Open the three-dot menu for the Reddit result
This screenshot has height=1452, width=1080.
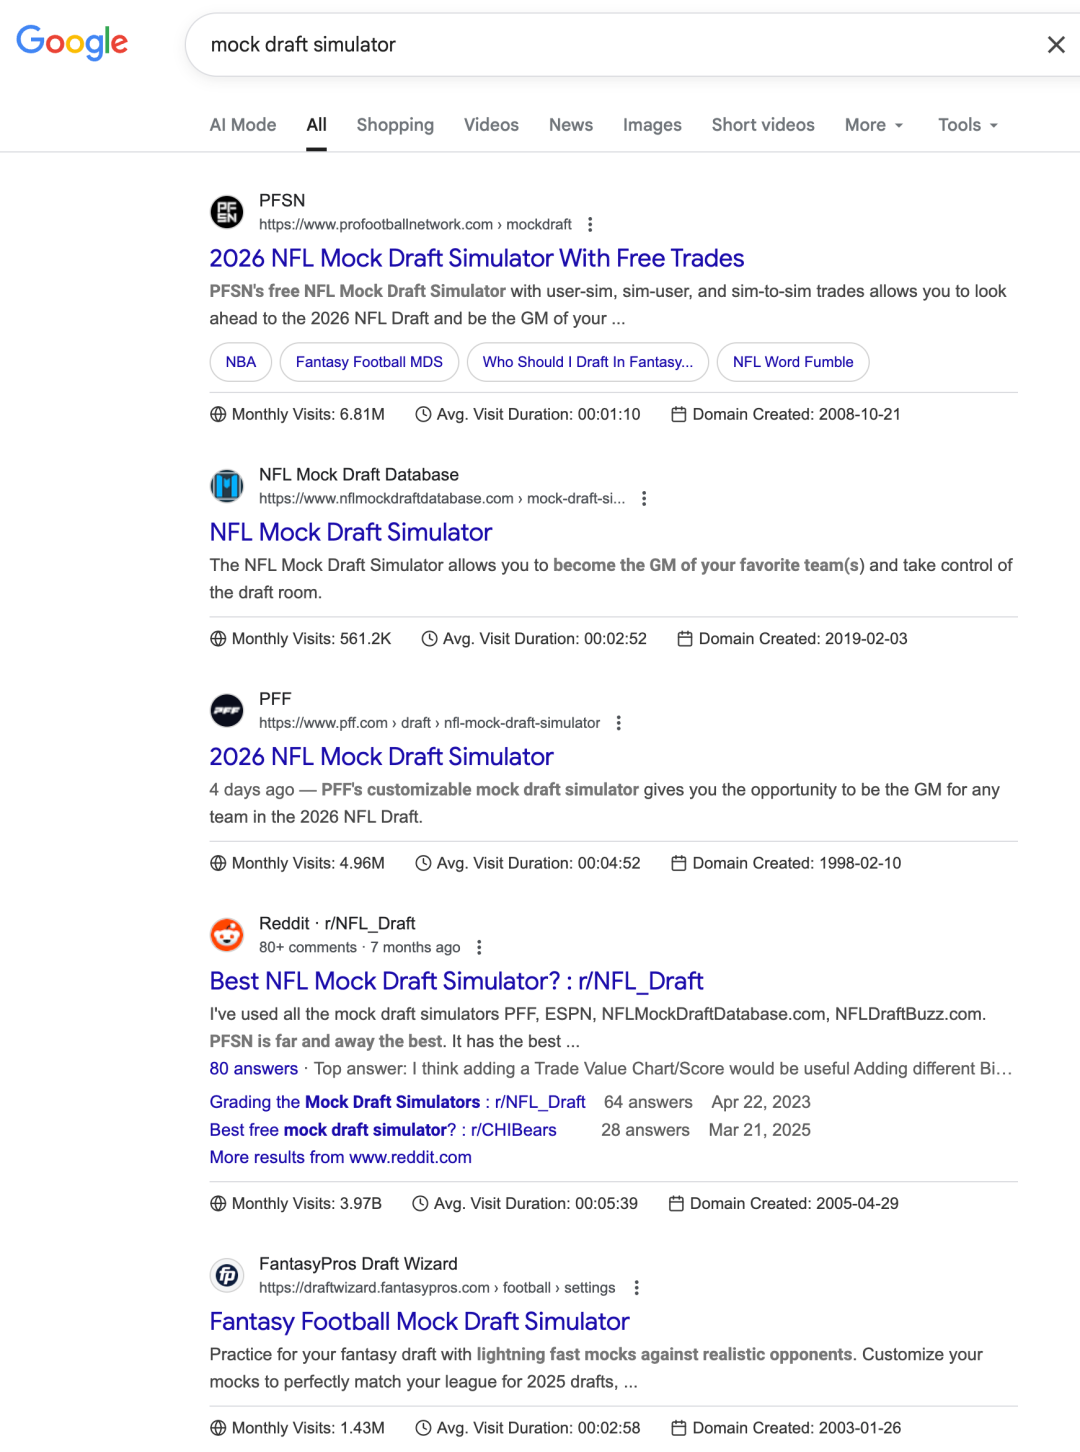[479, 947]
